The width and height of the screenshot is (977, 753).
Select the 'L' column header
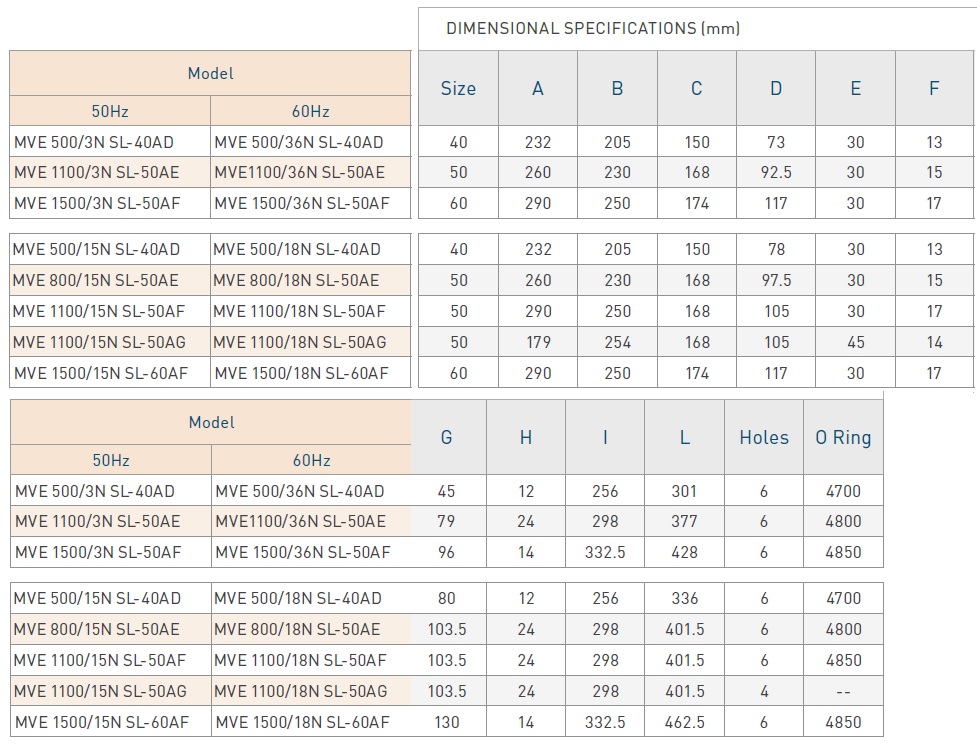(x=684, y=438)
